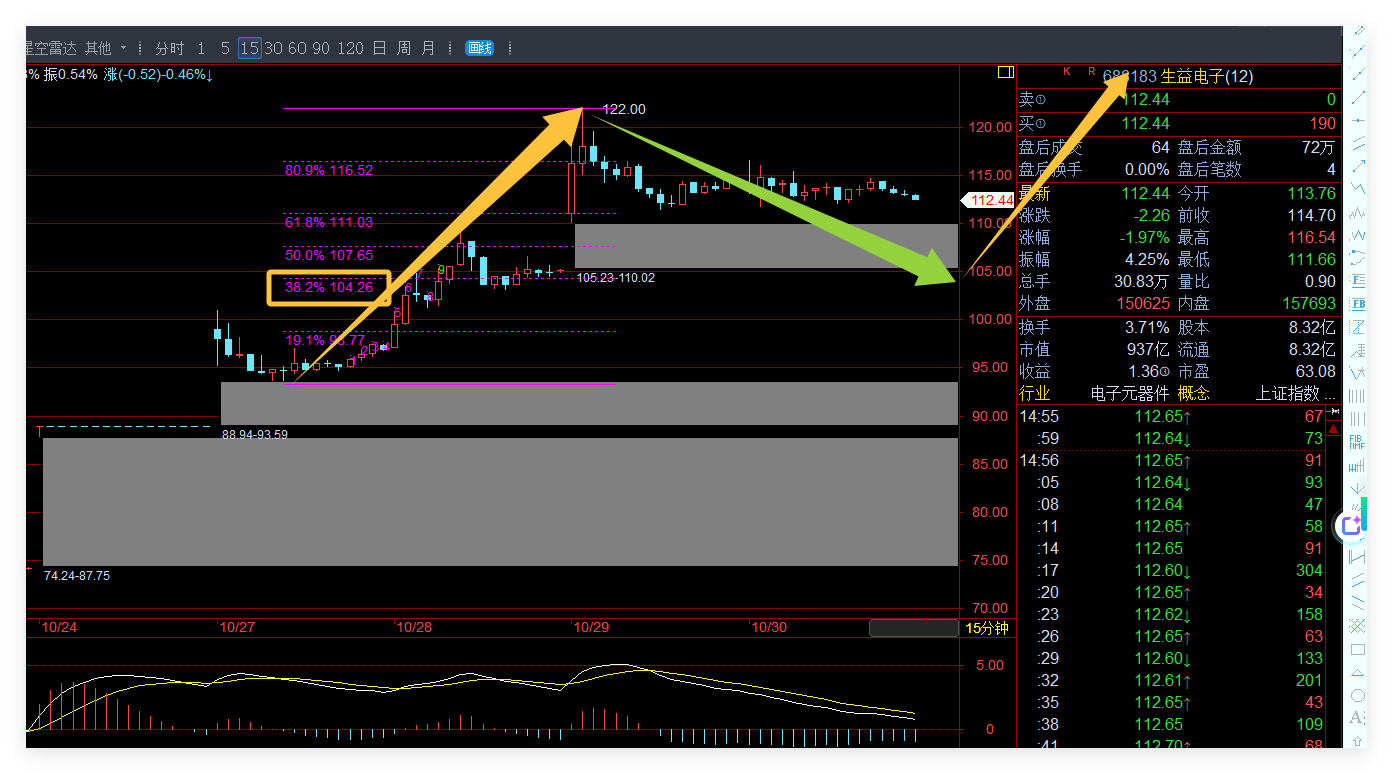Click the red K marker beside stock code
Viewport: 1393px width, 774px height.
(1066, 71)
